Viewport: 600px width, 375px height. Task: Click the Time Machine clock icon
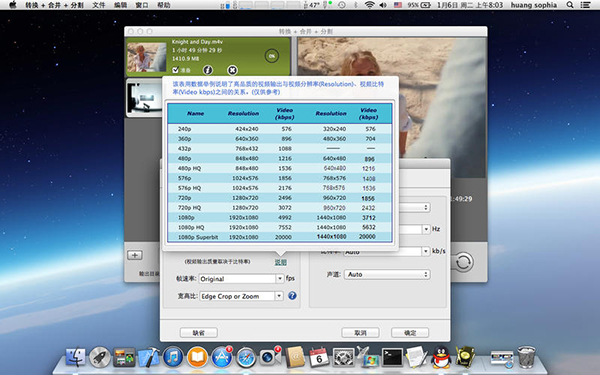342,5
